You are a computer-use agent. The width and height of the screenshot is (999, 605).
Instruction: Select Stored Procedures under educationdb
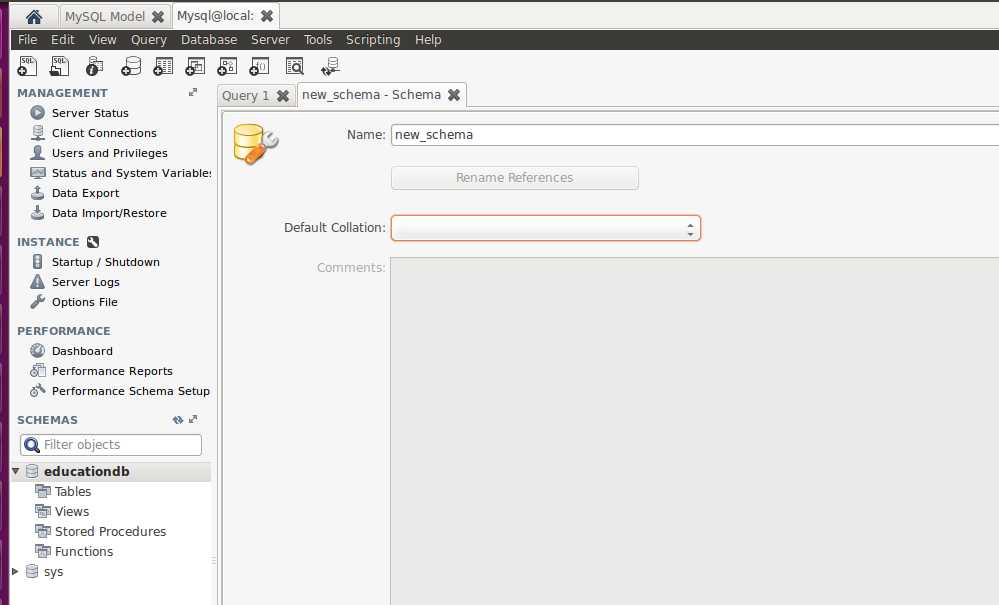coord(110,532)
